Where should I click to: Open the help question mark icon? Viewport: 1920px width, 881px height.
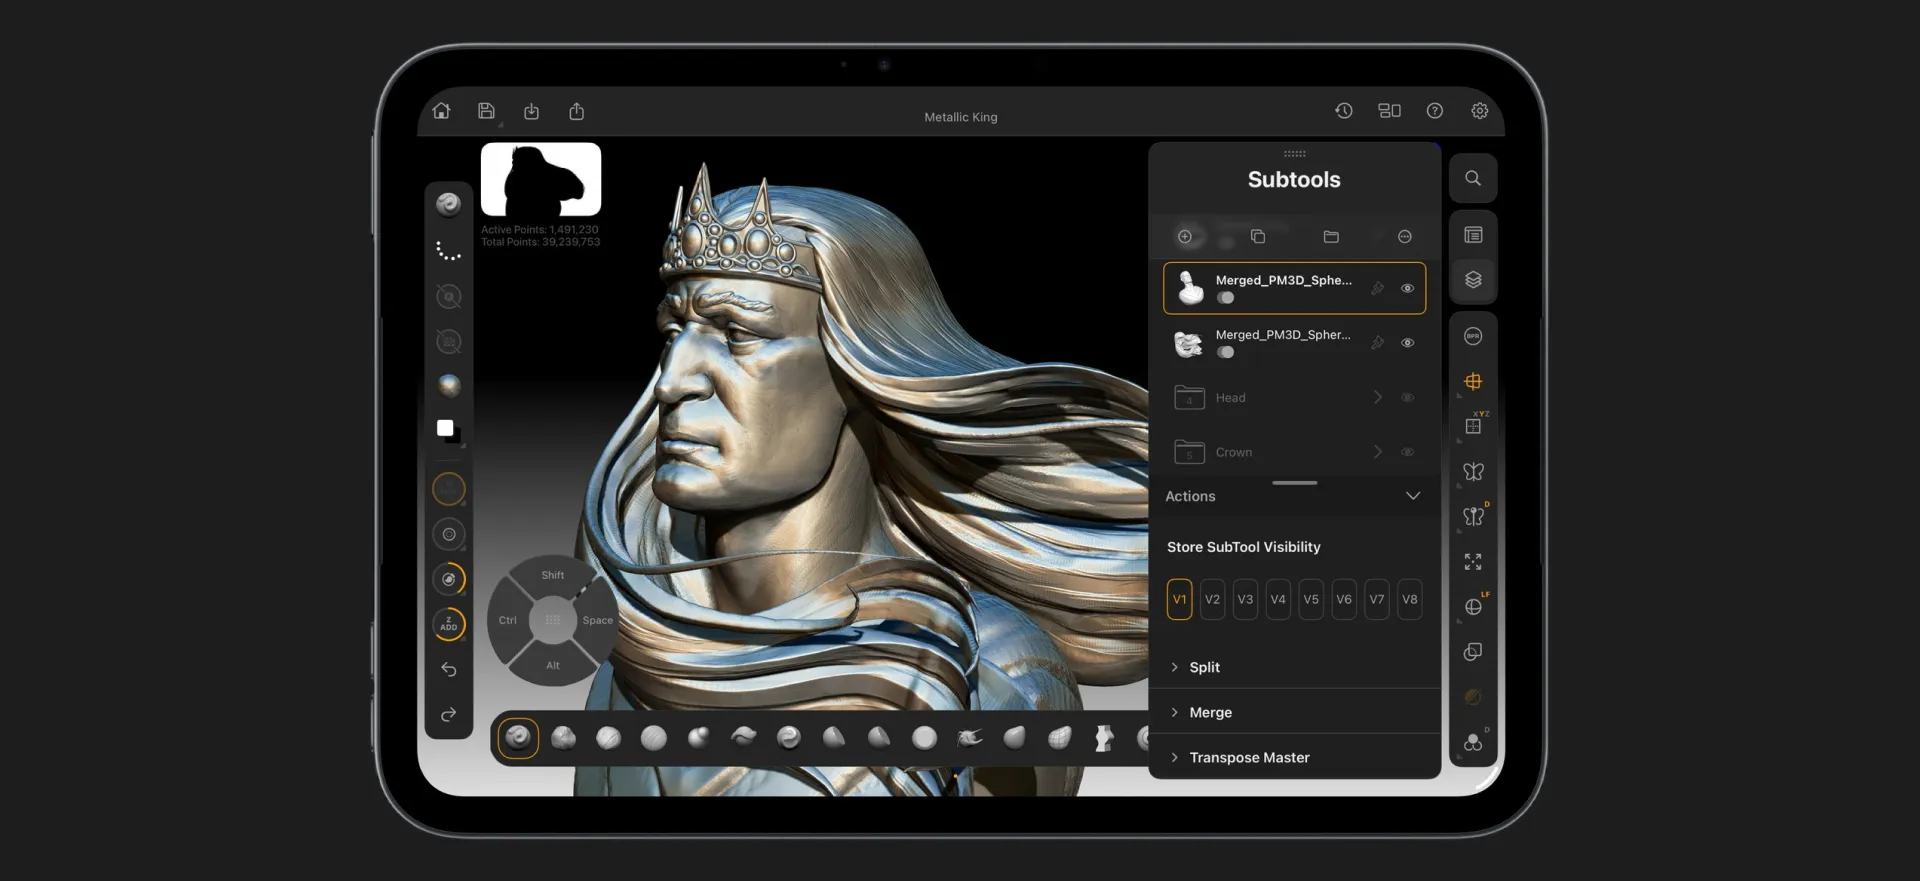click(x=1435, y=111)
